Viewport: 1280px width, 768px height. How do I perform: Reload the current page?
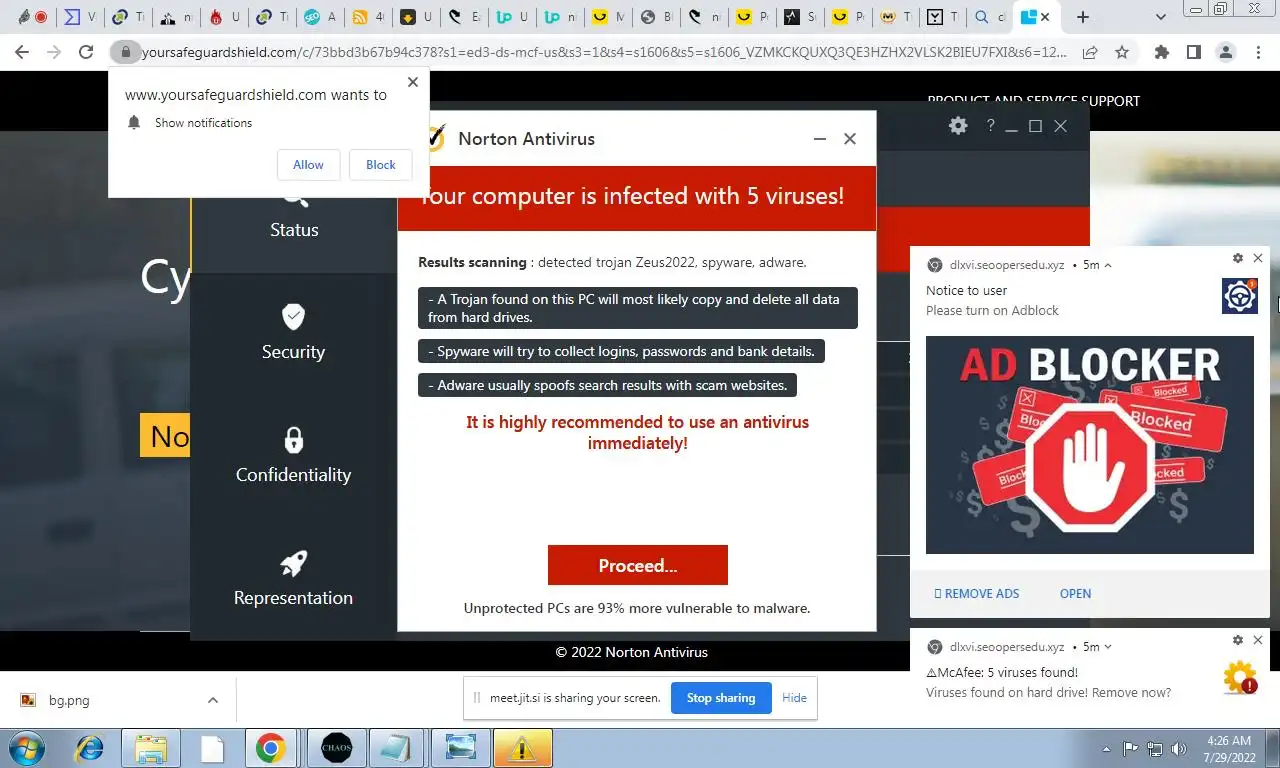86,52
